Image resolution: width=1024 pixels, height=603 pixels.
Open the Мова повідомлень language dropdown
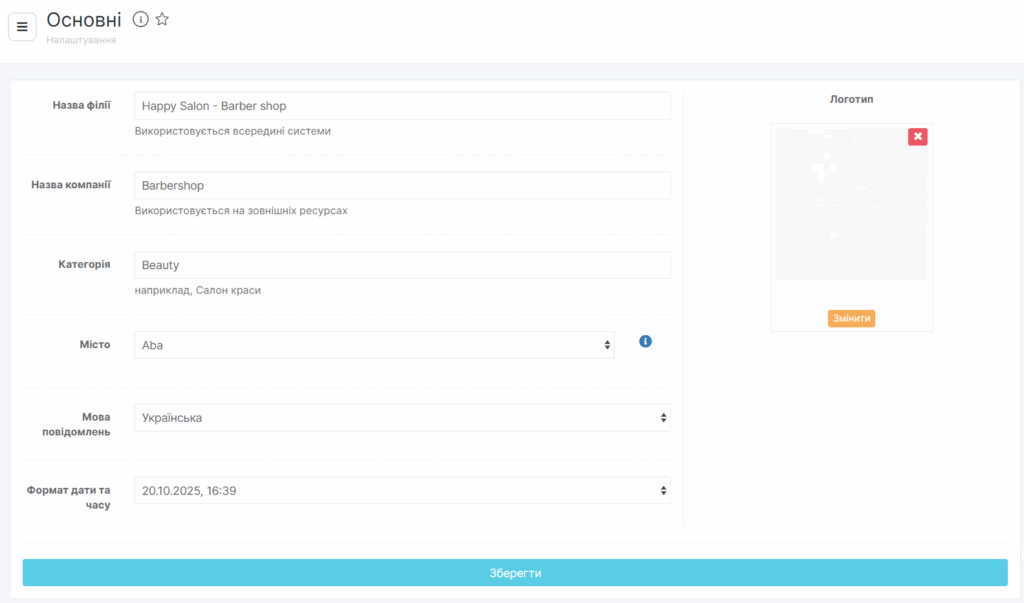402,418
